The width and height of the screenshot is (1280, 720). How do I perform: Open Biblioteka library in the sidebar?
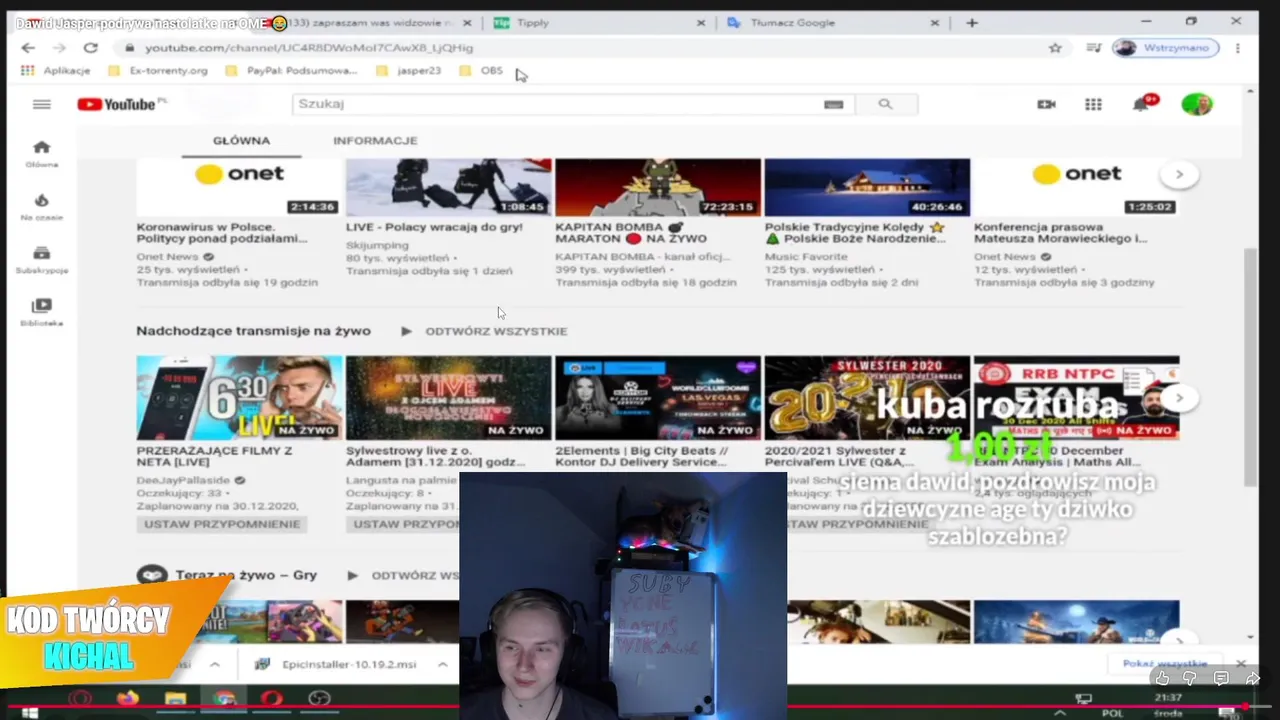tap(41, 312)
